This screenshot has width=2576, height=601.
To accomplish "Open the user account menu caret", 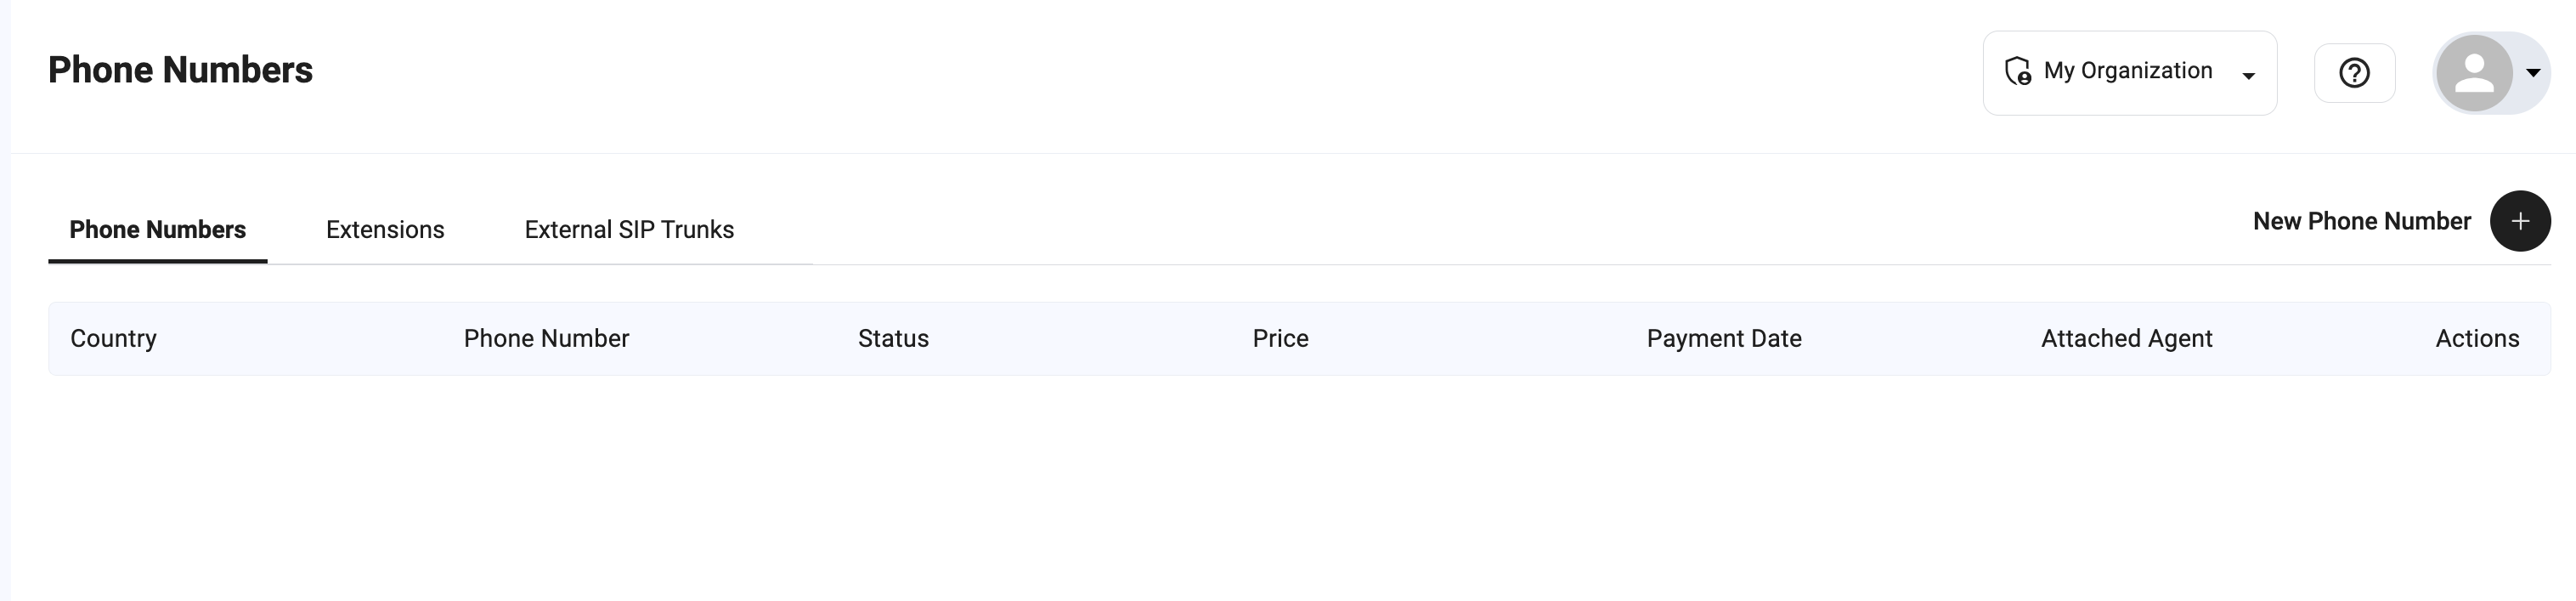I will 2533,73.
